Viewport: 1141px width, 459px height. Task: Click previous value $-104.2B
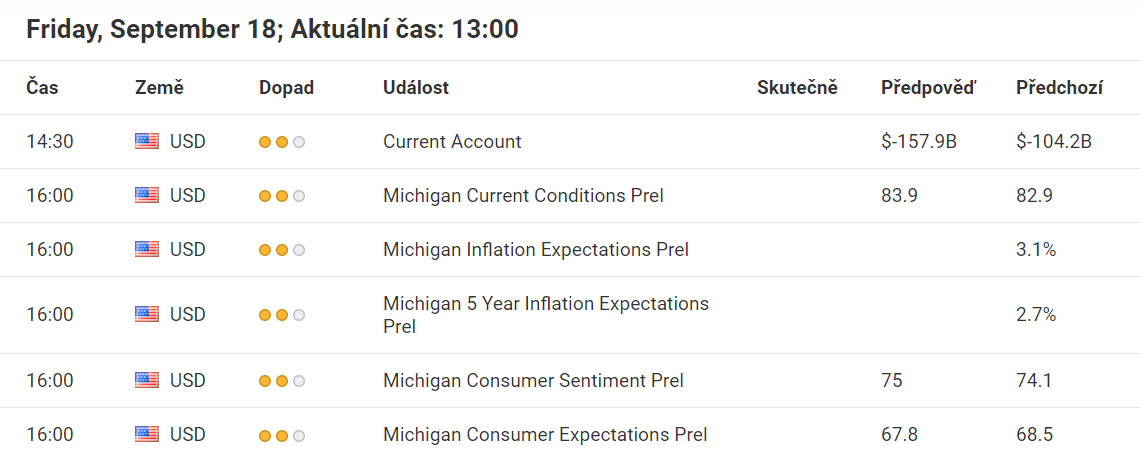click(1054, 142)
